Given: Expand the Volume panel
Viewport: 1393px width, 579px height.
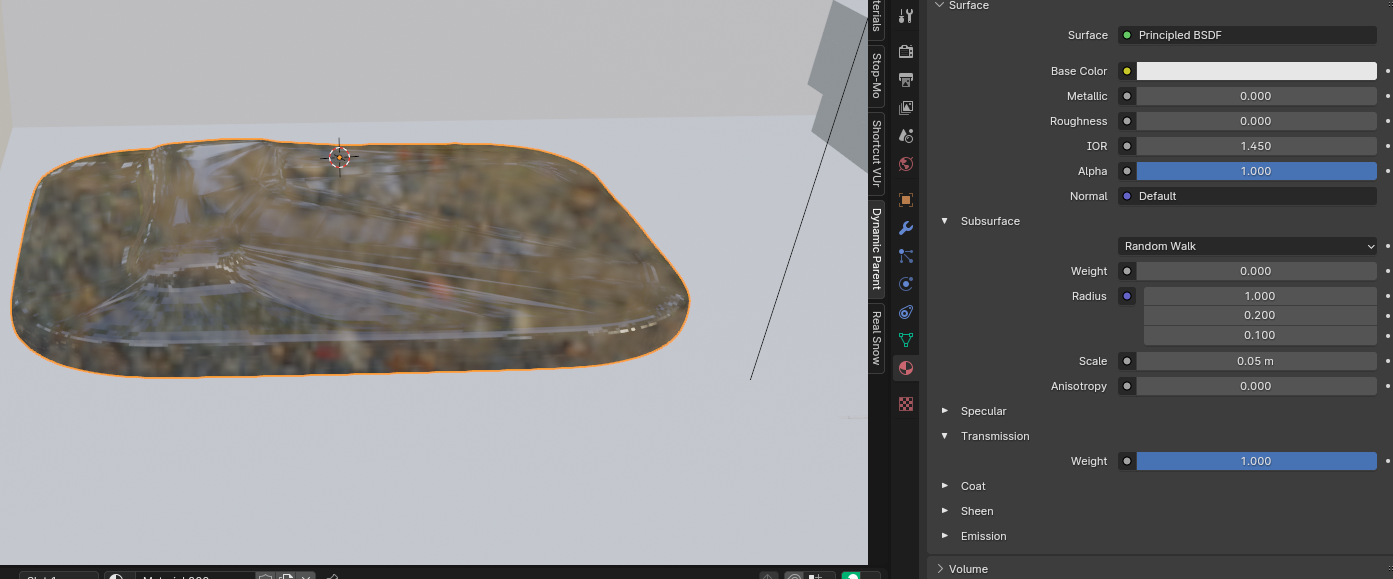Looking at the screenshot, I should click(x=939, y=569).
